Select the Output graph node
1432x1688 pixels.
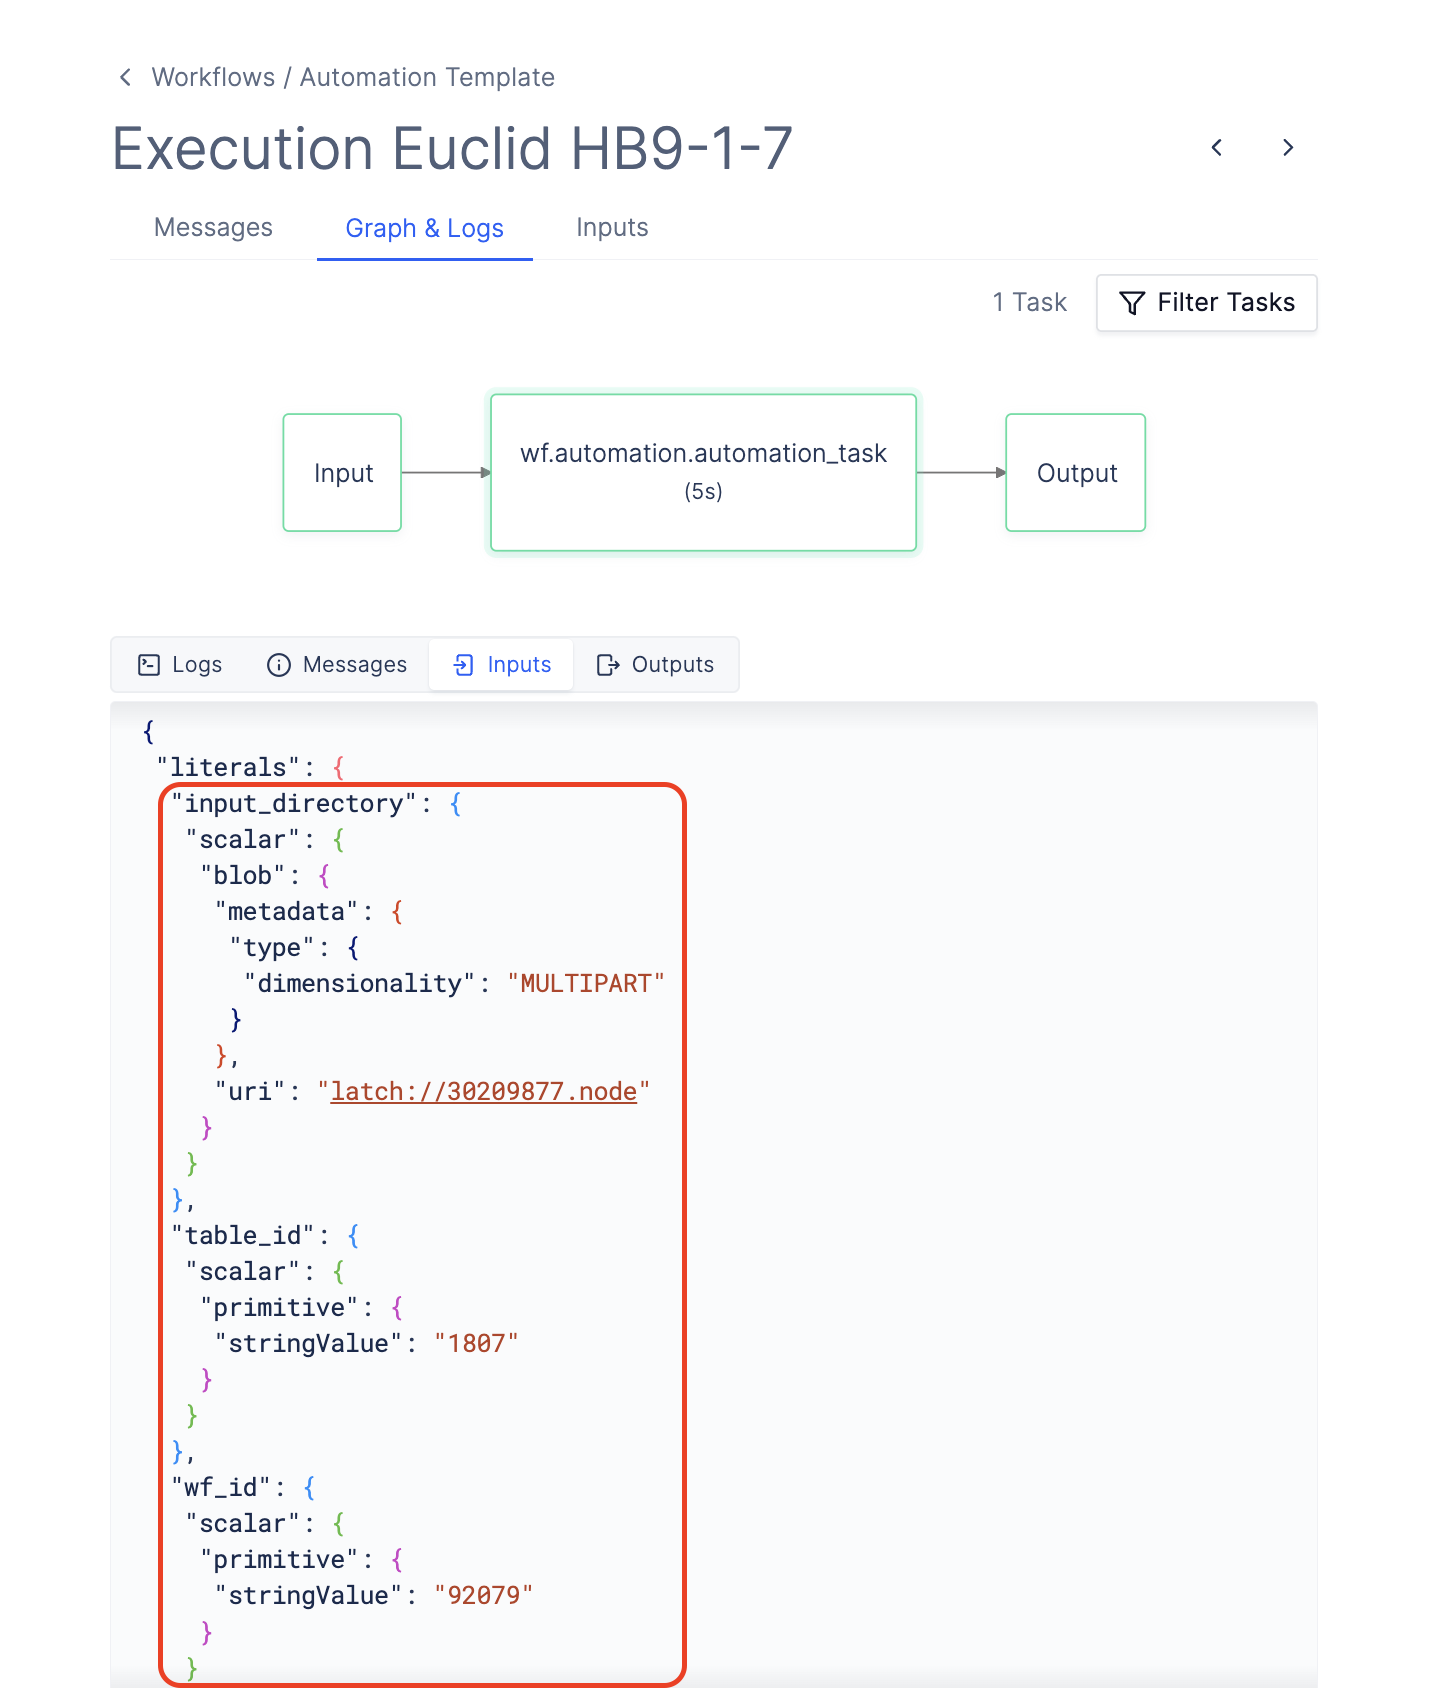tap(1075, 472)
